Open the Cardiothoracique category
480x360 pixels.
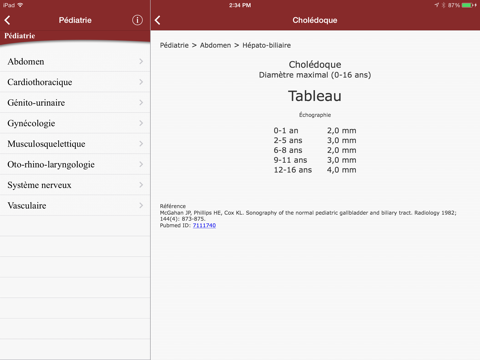click(x=75, y=82)
